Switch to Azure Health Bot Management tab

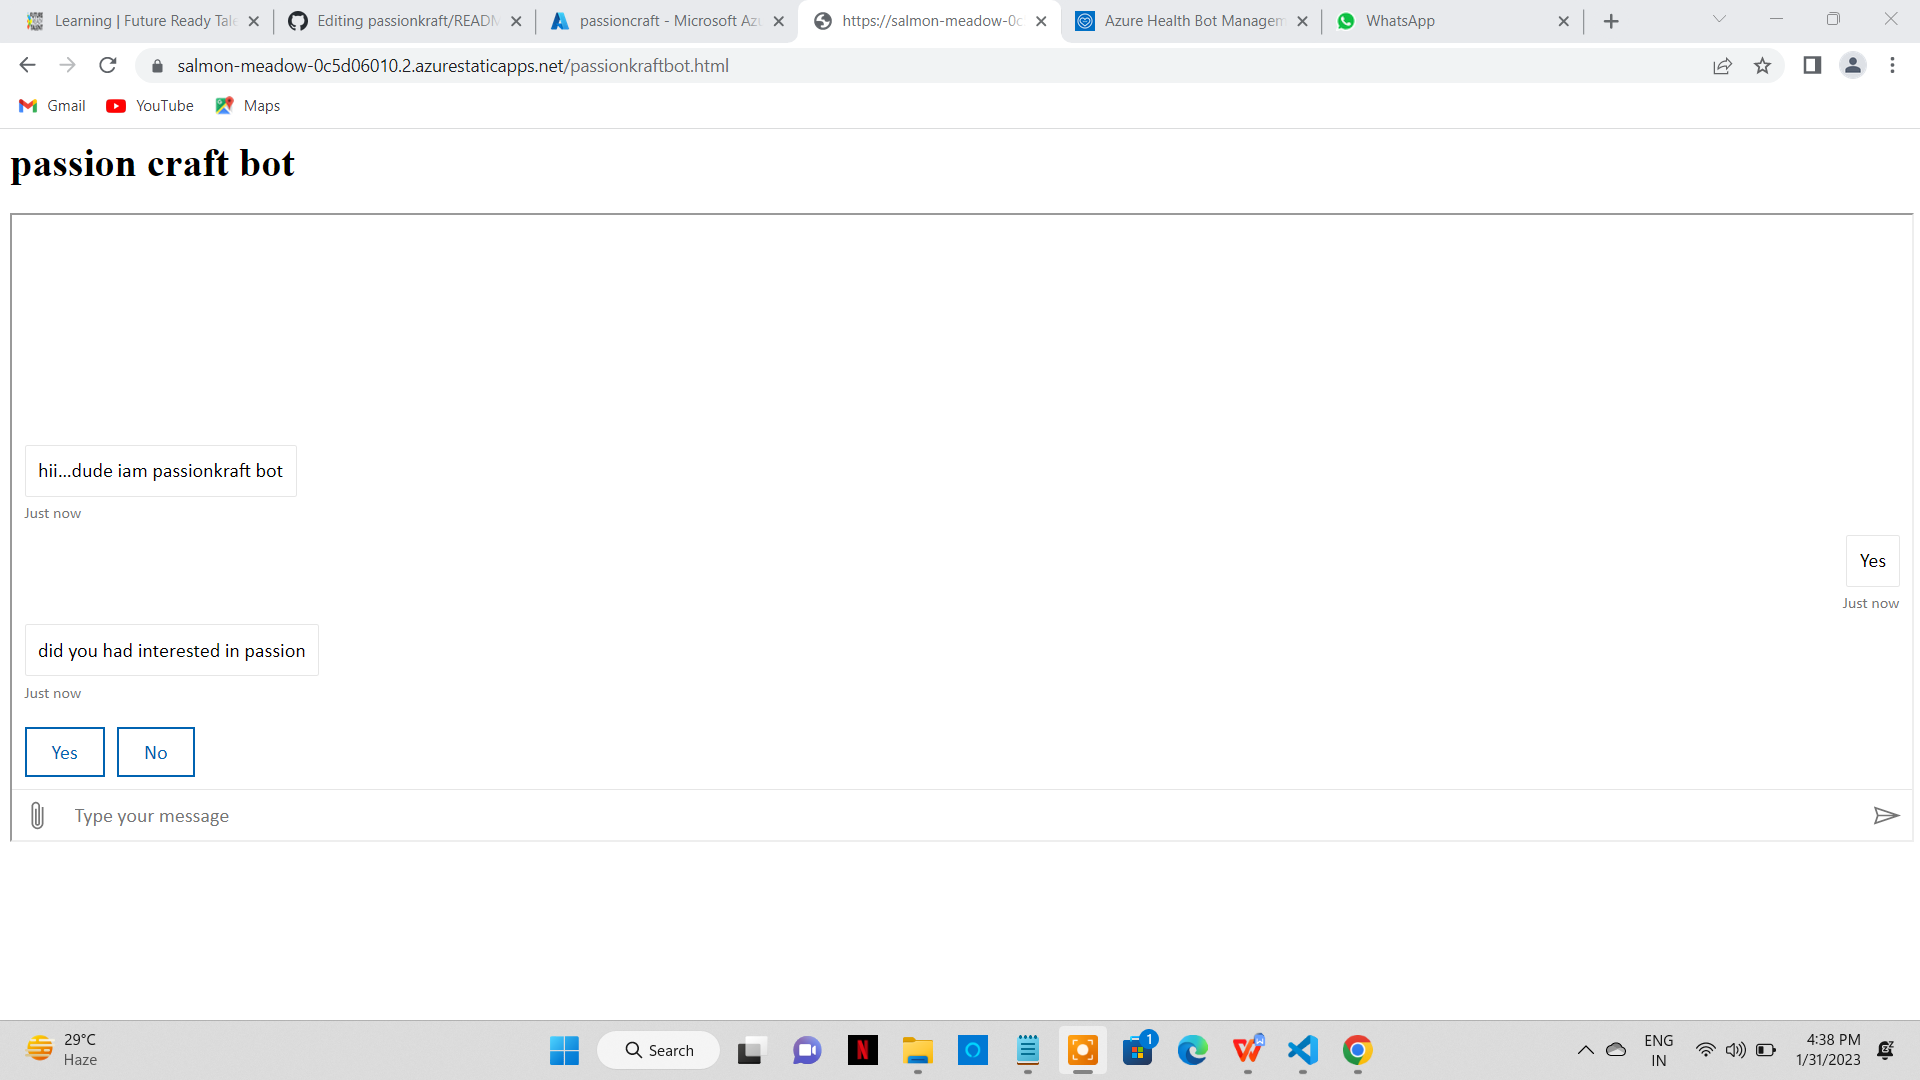[x=1180, y=21]
